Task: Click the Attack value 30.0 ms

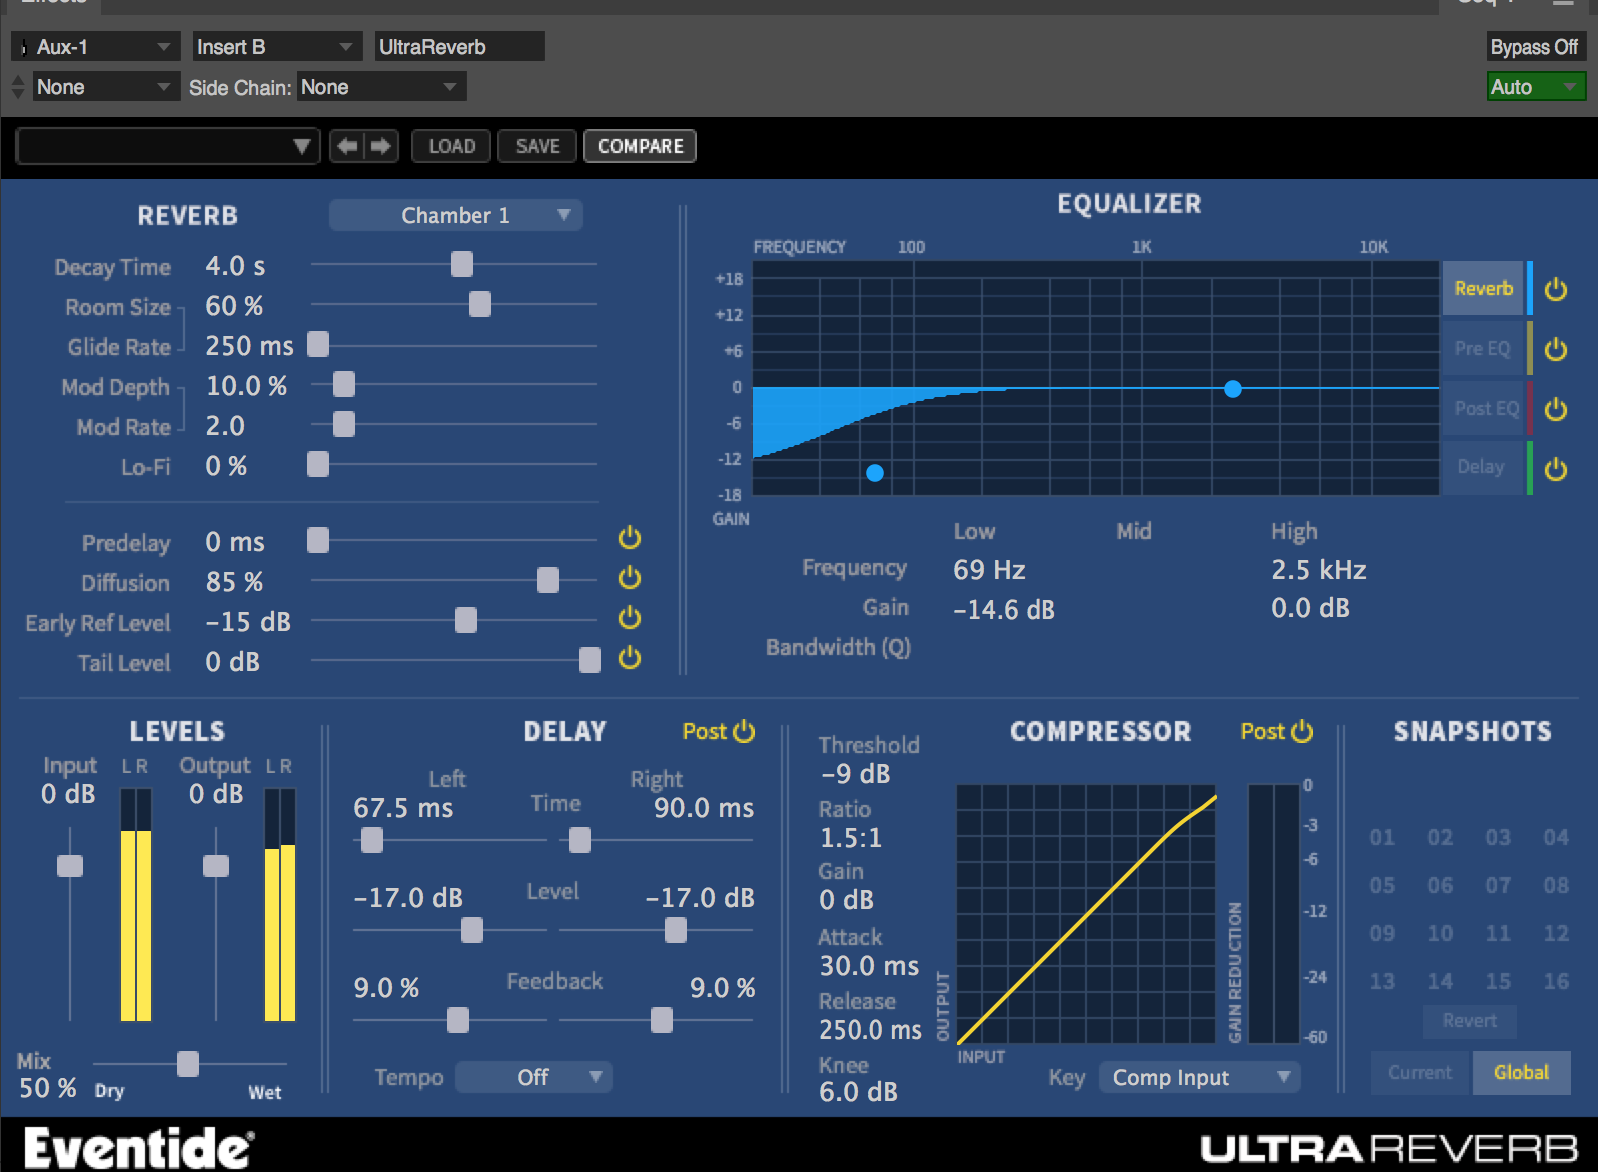Action: pos(869,966)
